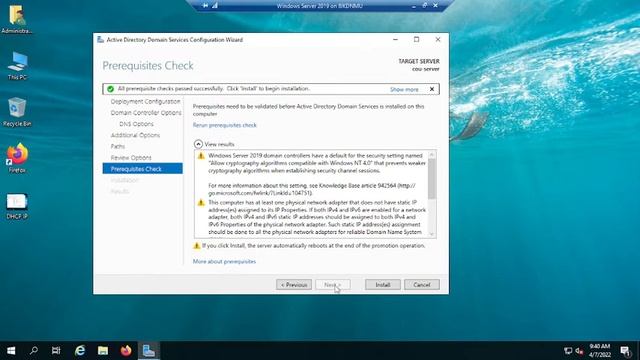640x360 pixels.
Task: Click the green success check icon
Action: click(110, 89)
